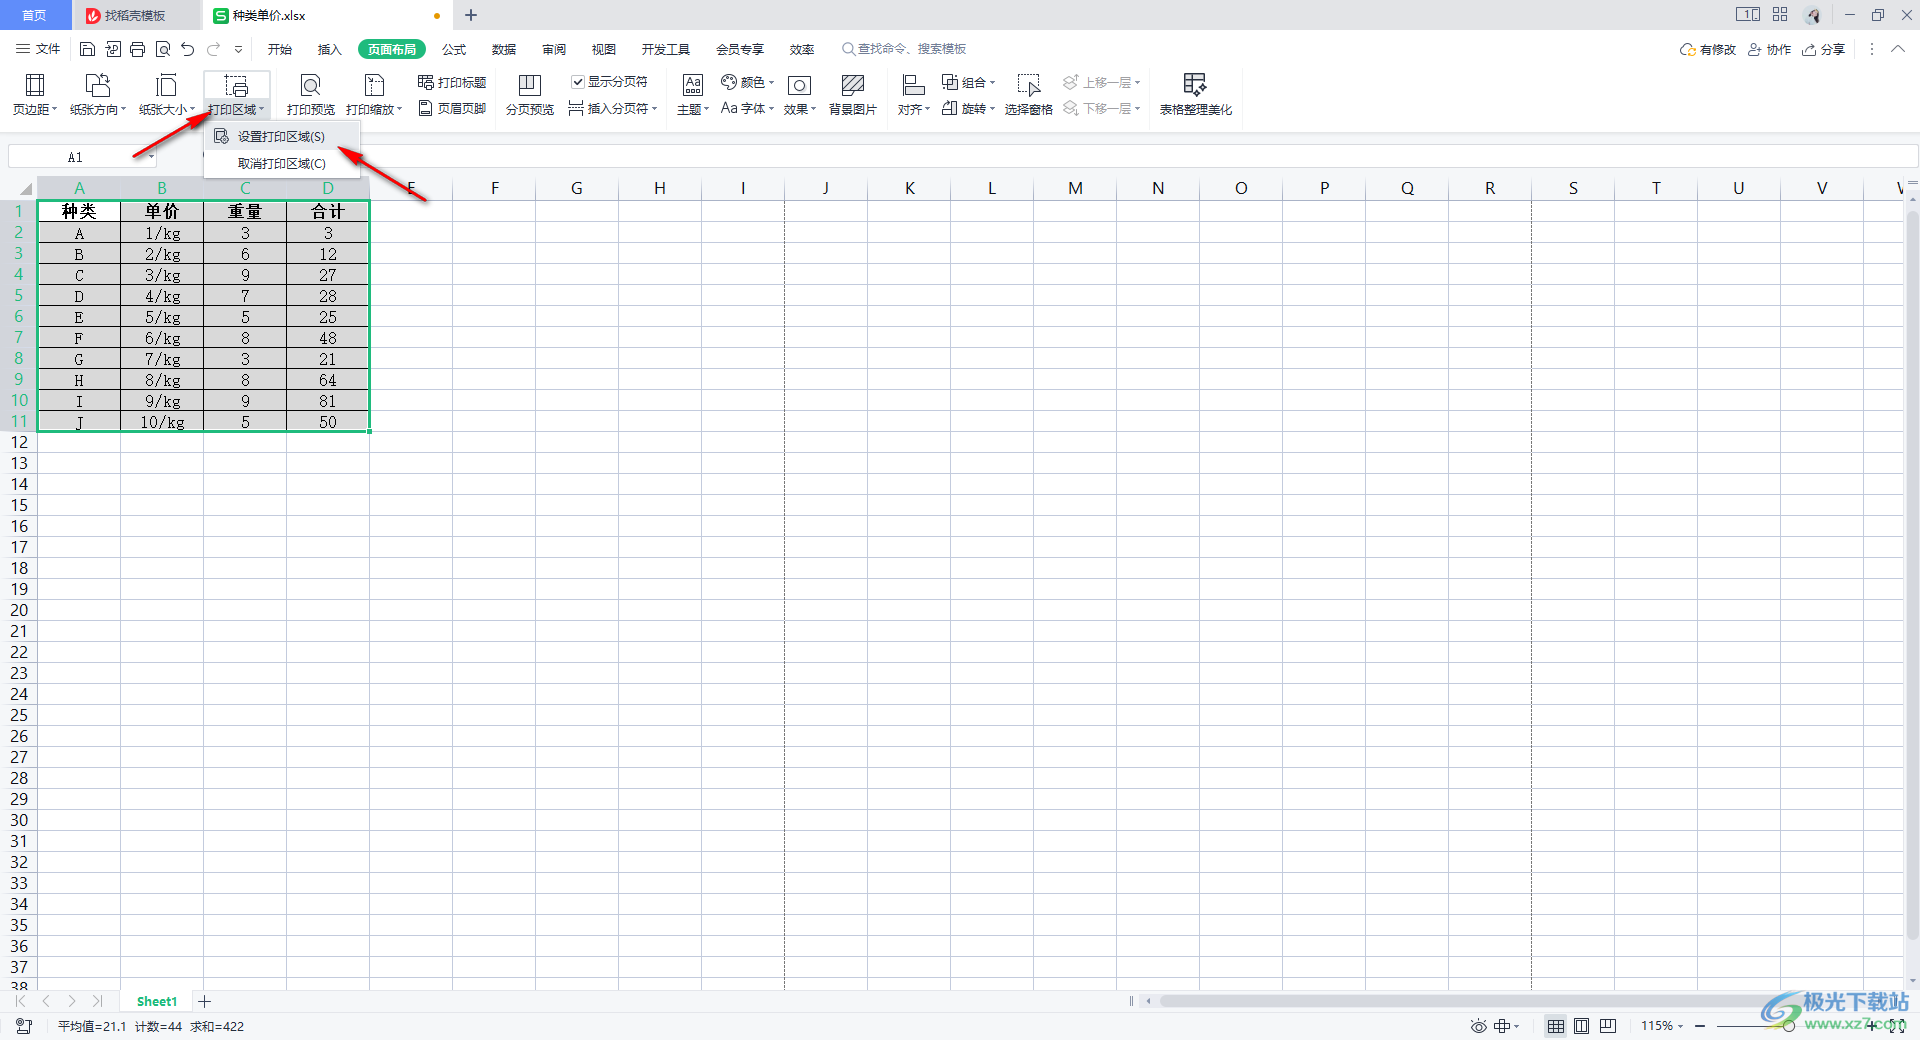Click the 背景图片 background picture tool

point(853,95)
